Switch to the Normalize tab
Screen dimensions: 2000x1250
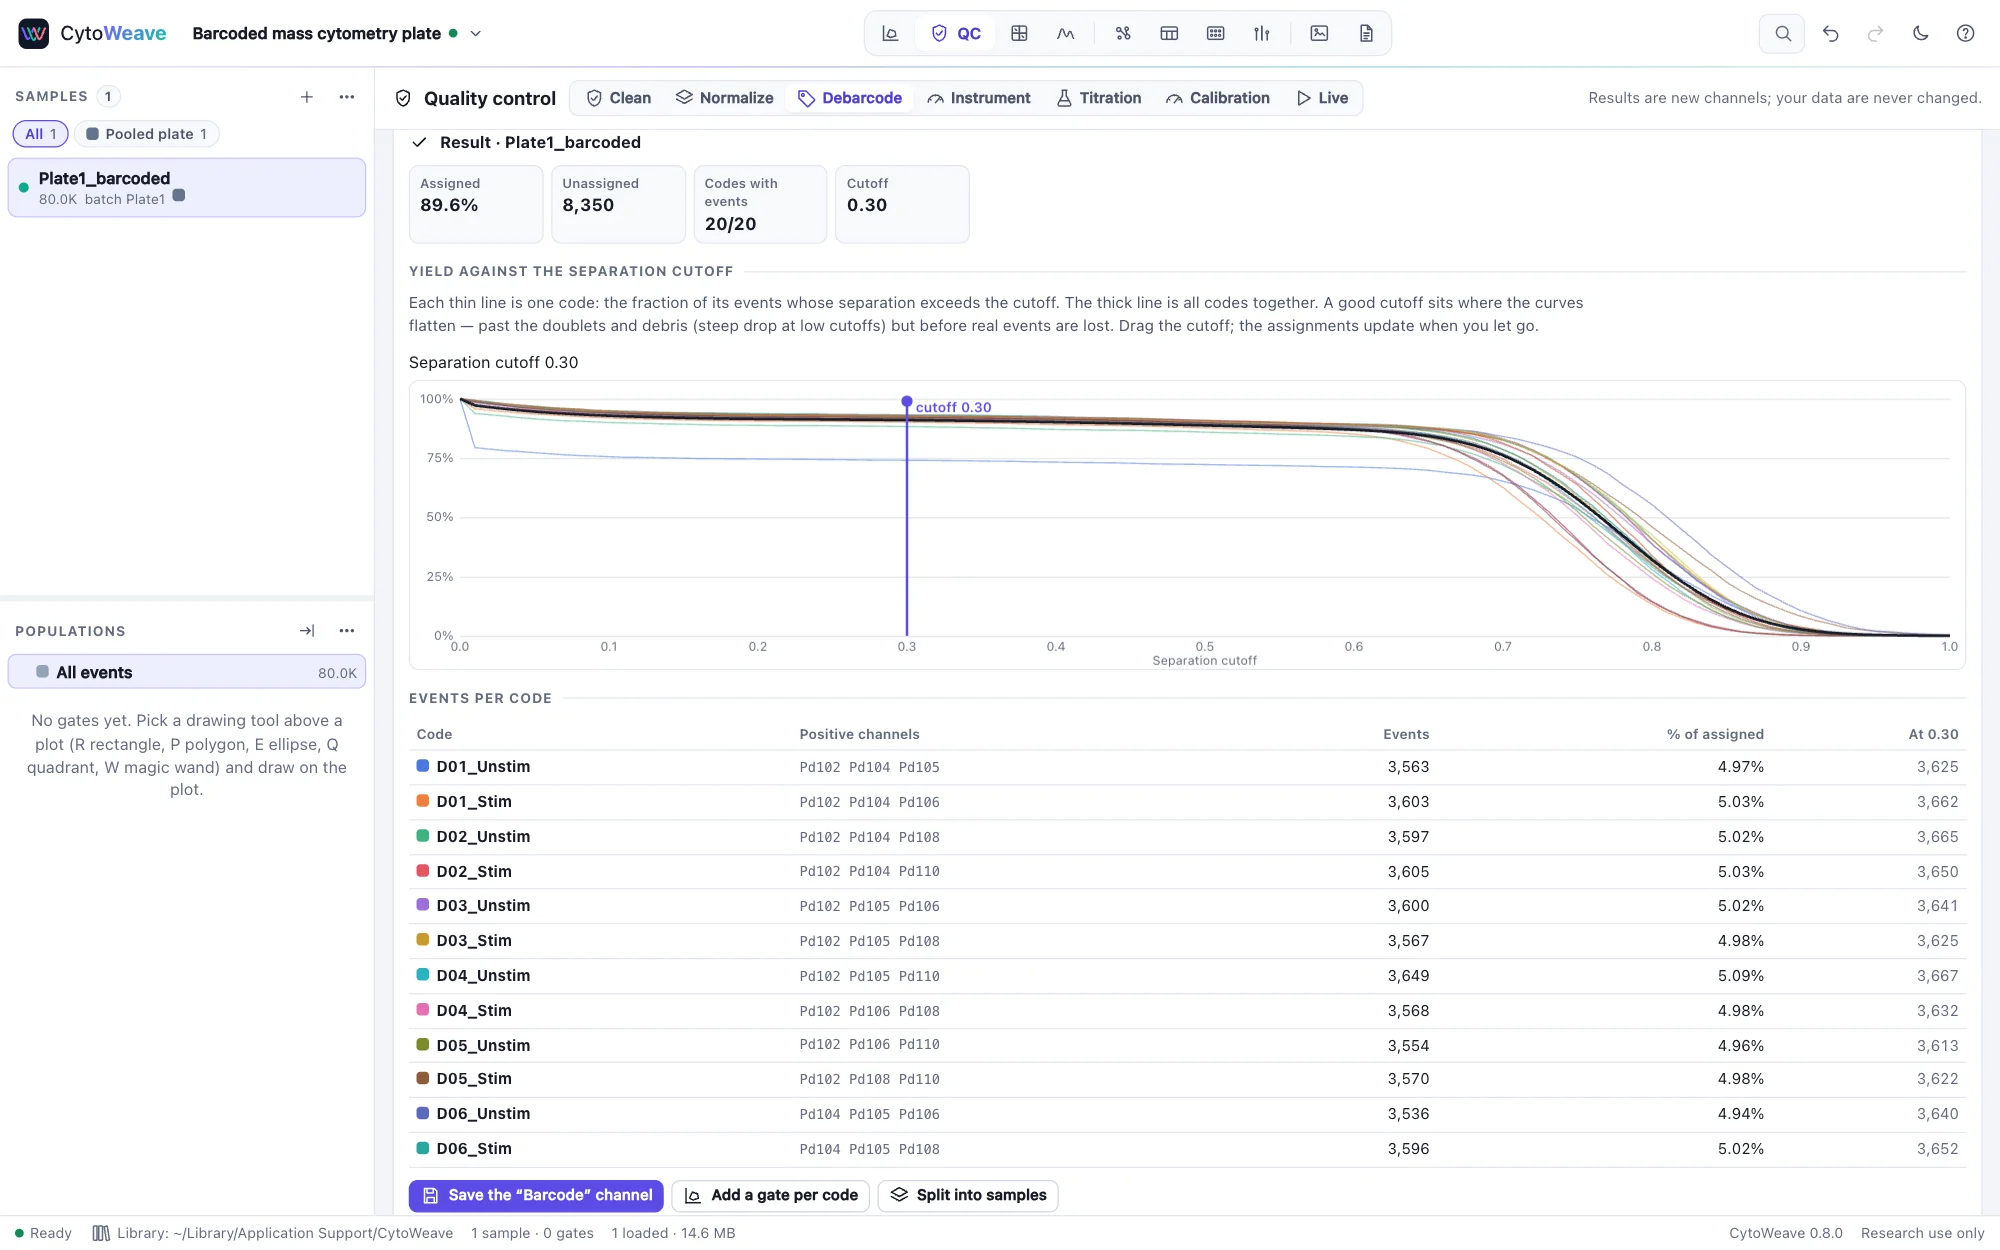tap(725, 98)
